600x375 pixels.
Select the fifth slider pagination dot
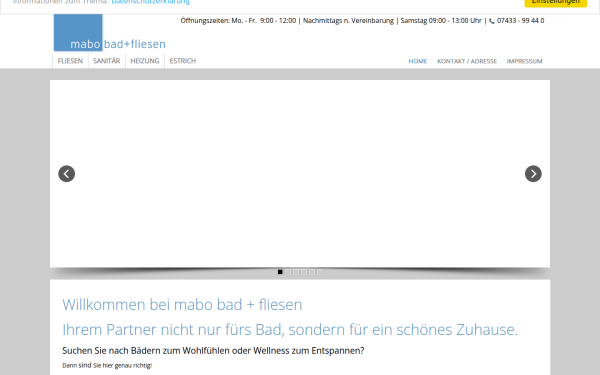(312, 272)
